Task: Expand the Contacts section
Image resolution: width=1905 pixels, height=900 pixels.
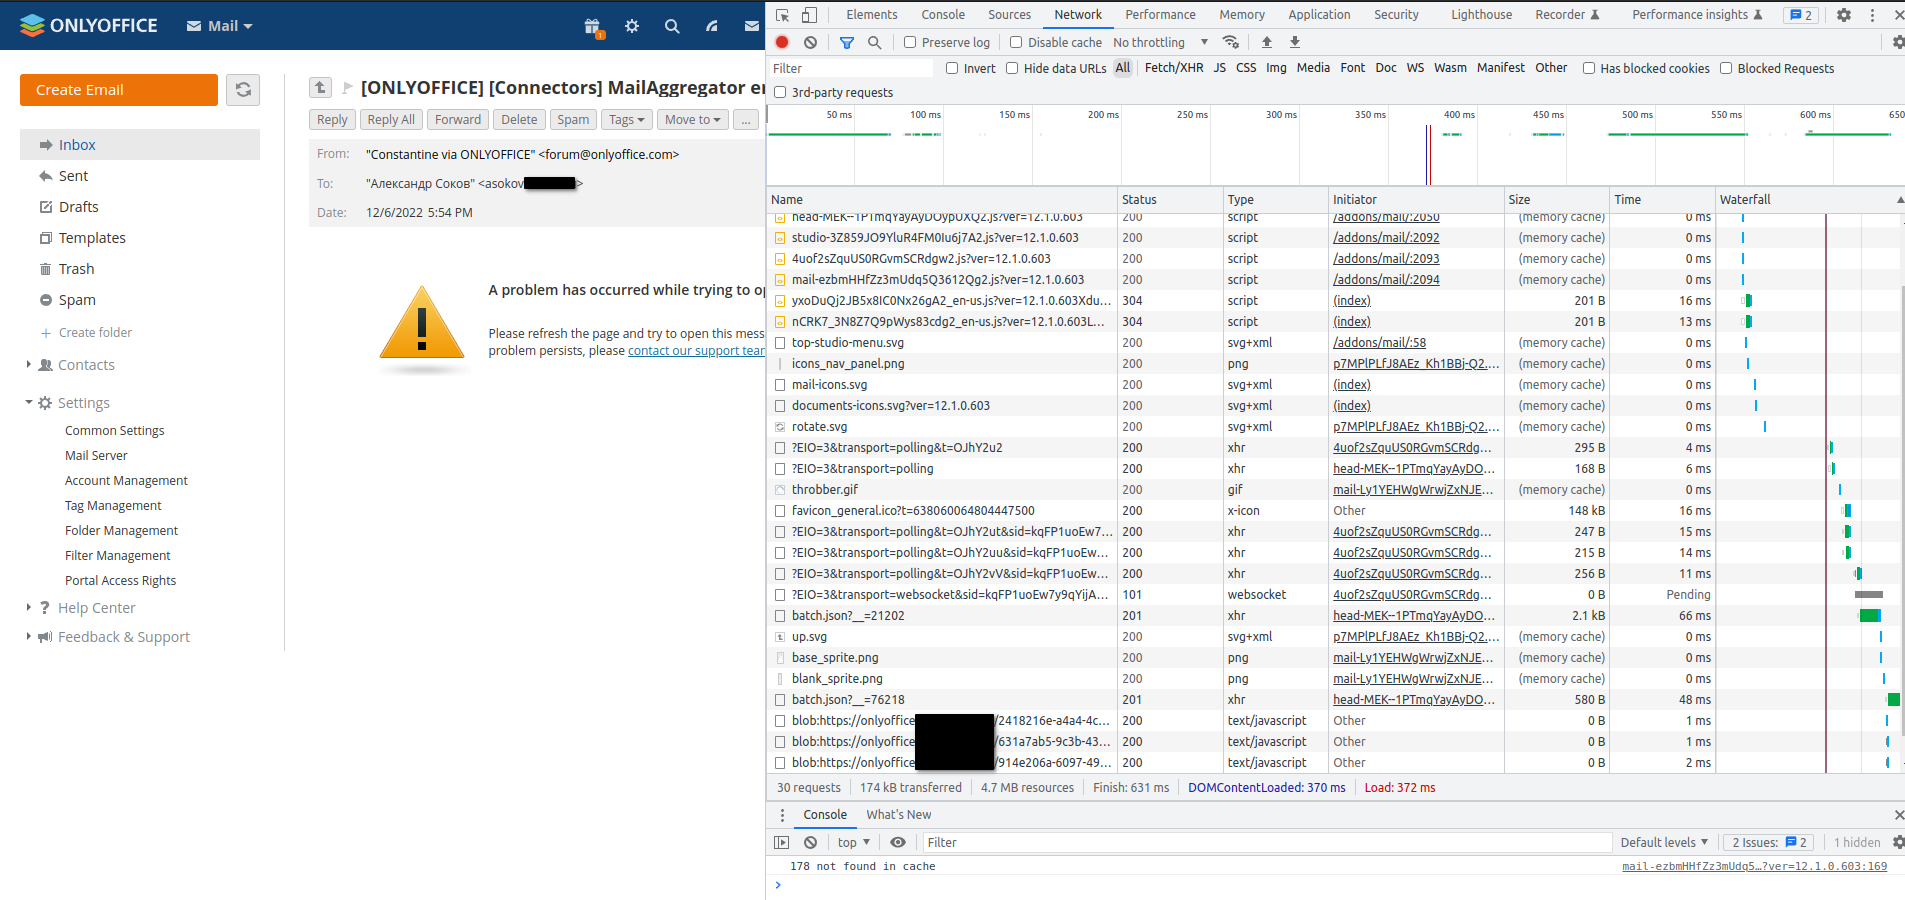Action: pos(28,365)
